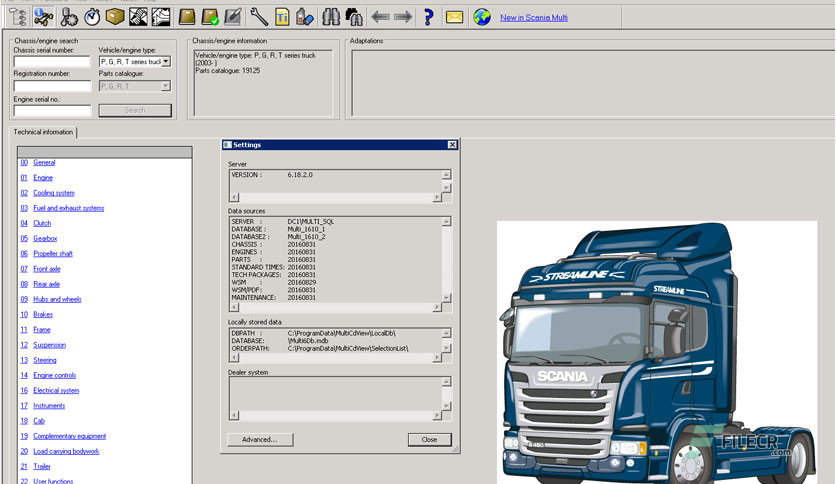Open the Trailer link
Screen dimensions: 836x484
(42, 466)
